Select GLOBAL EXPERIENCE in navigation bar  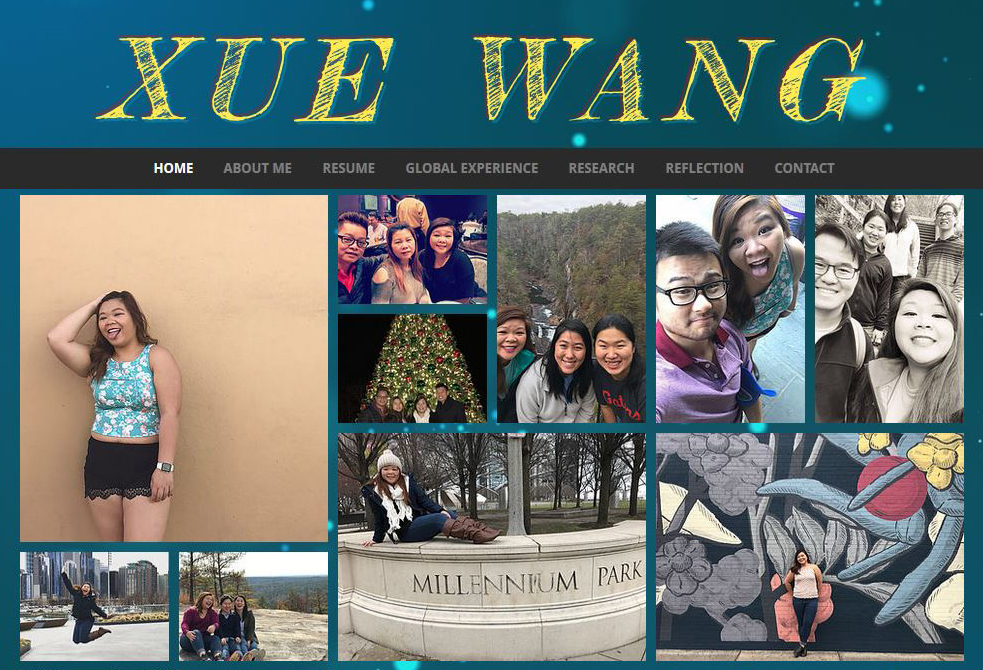471,168
